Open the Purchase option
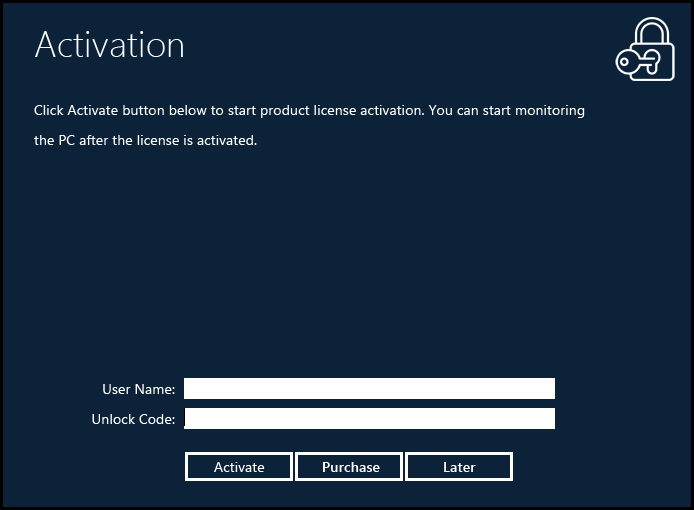The image size is (694, 510). (x=349, y=467)
